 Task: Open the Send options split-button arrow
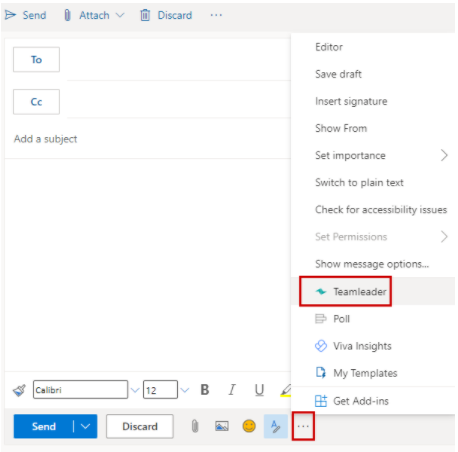(85, 426)
